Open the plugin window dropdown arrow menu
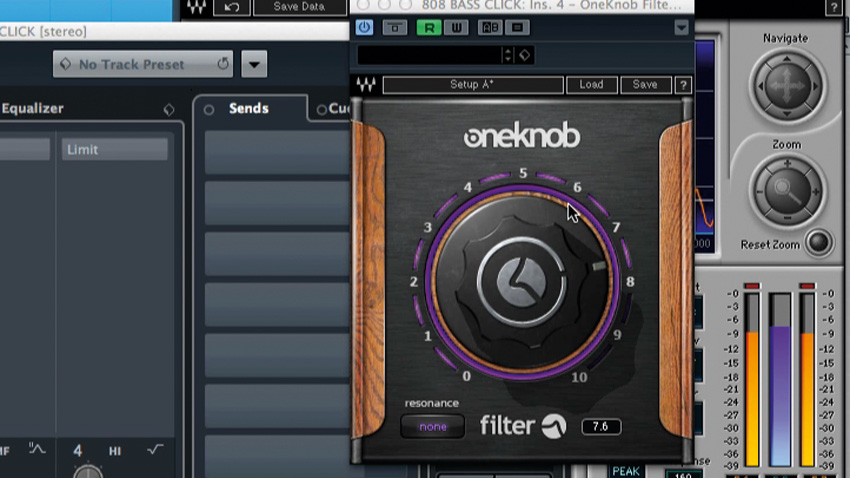 [681, 27]
